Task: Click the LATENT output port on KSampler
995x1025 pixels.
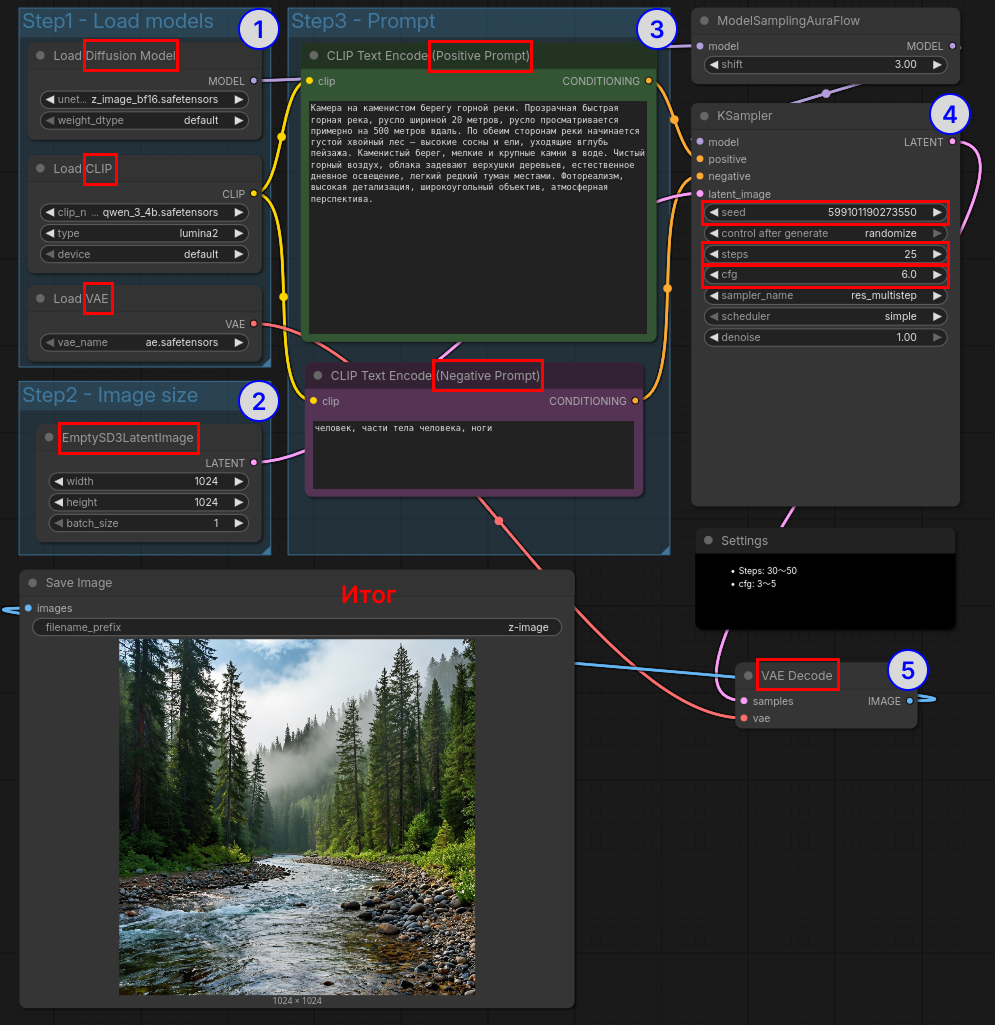Action: 951,142
